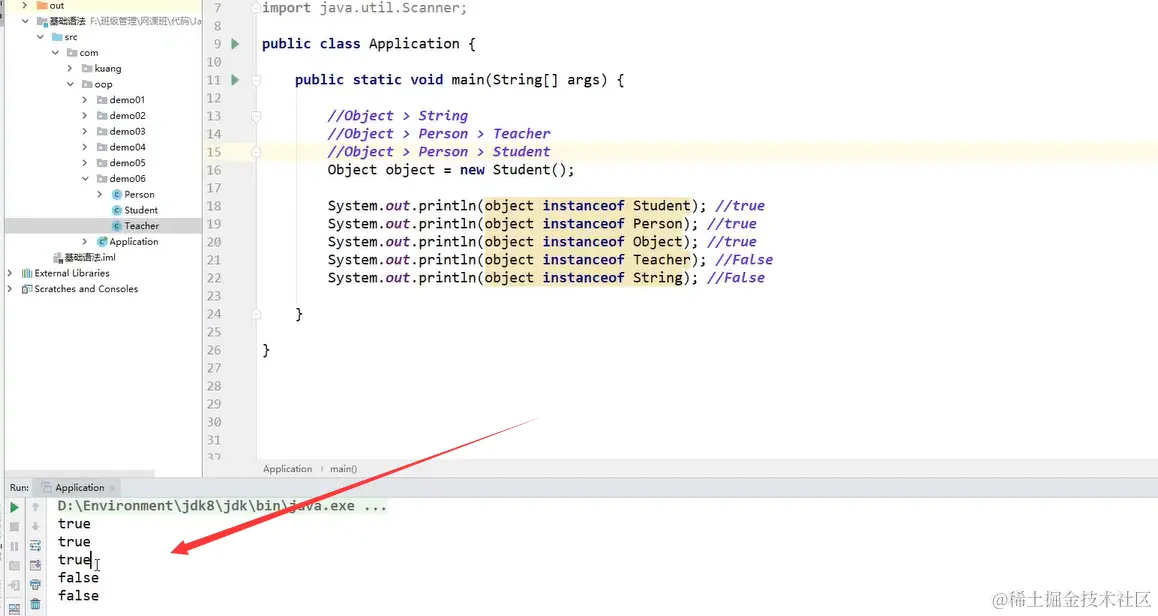Viewport: 1158px width, 616px height.
Task: Run class via gutter arrow on line 9
Action: 235,44
